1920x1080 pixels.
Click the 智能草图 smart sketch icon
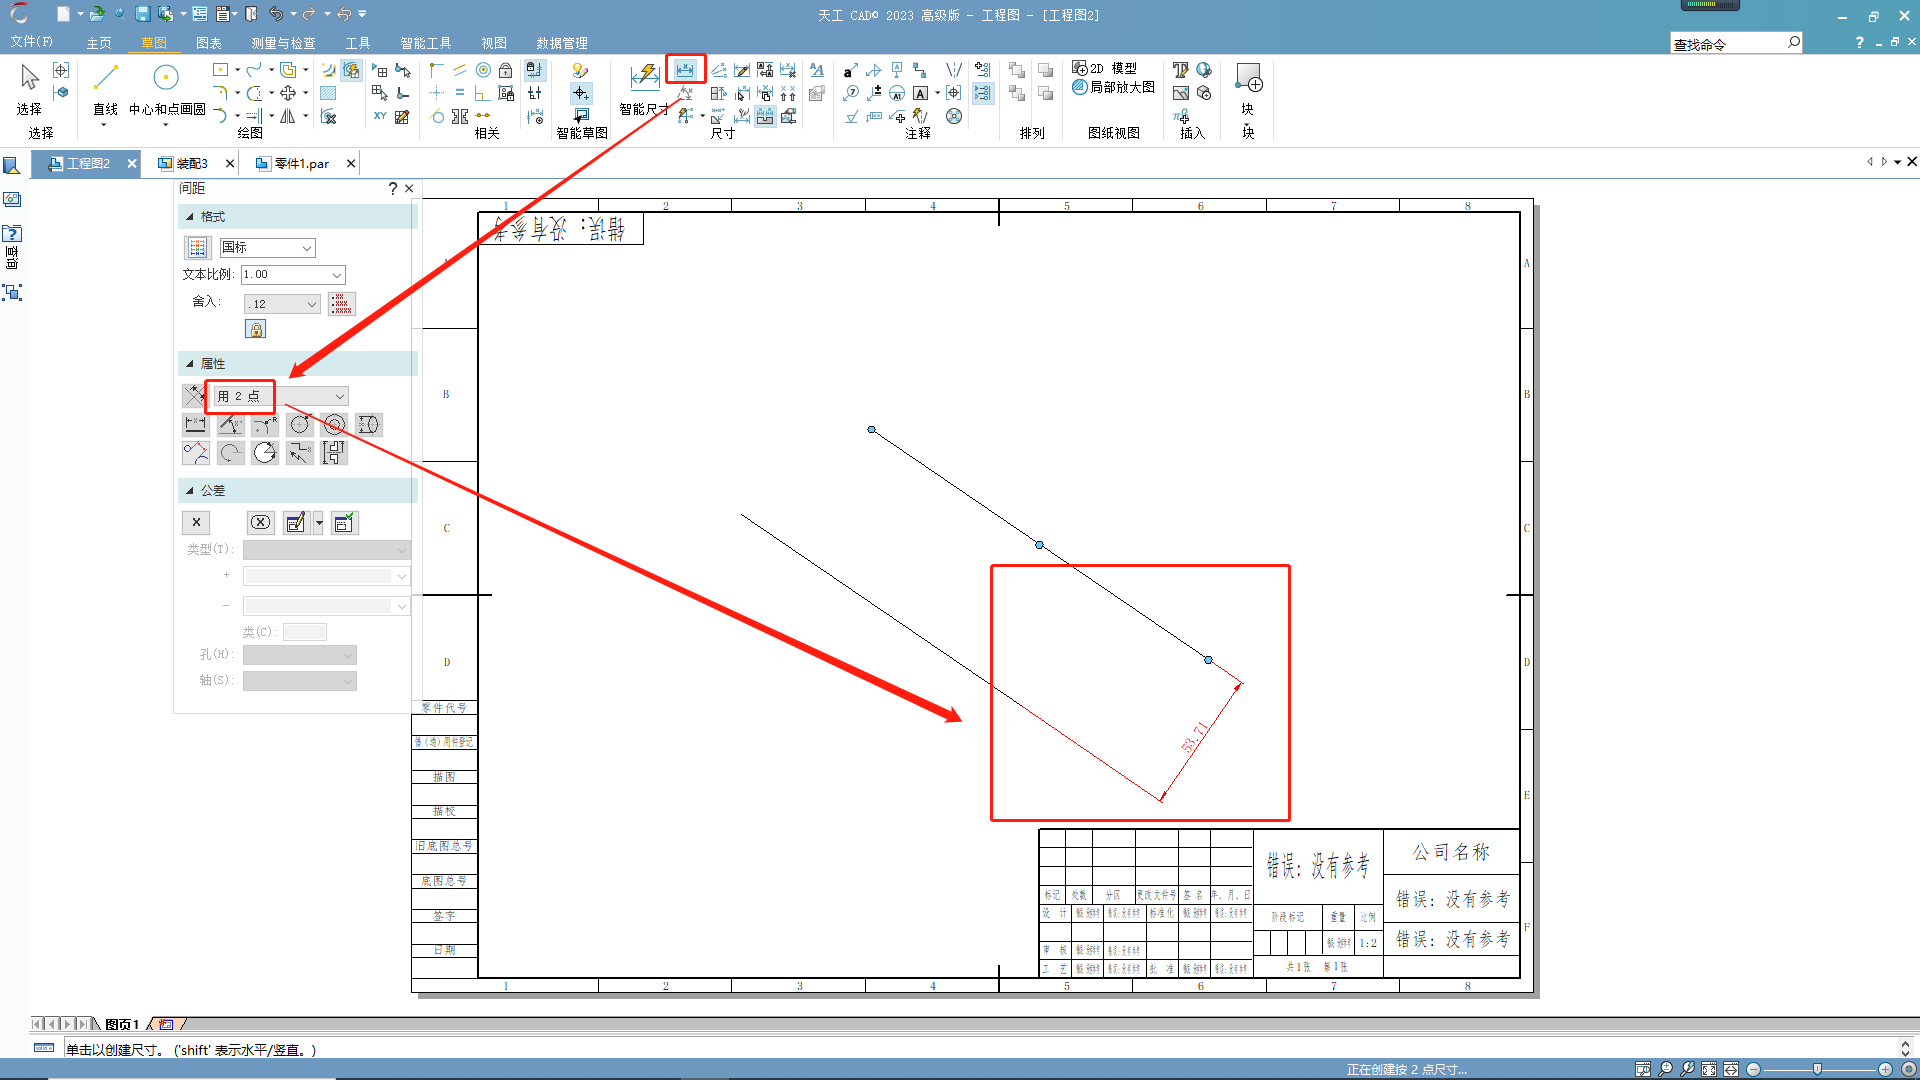click(x=581, y=70)
